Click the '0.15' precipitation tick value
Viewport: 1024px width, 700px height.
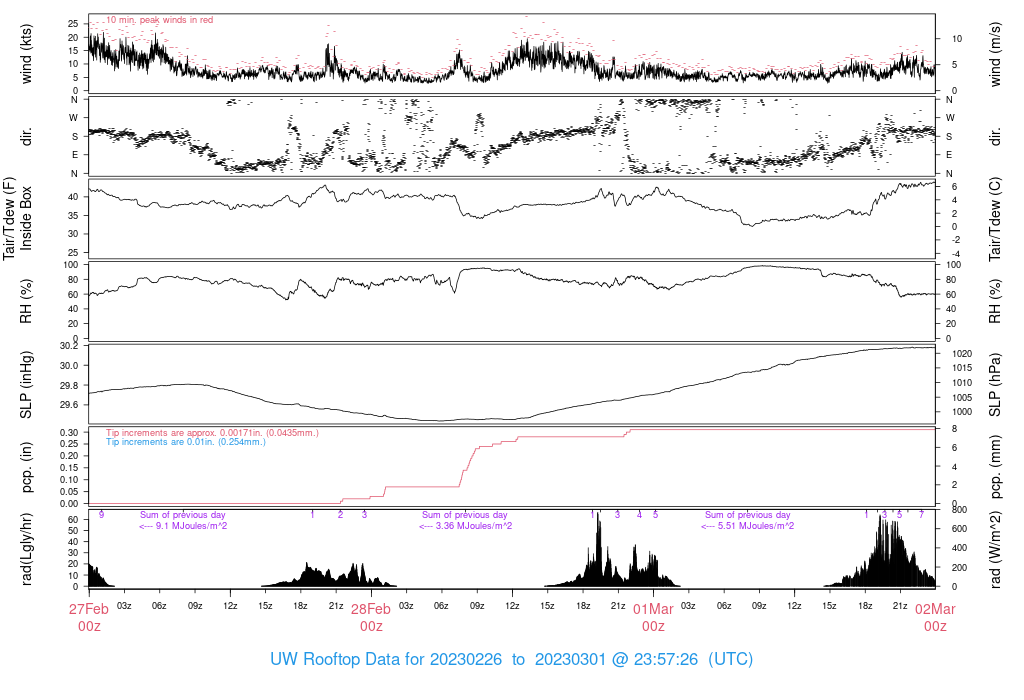tap(69, 468)
